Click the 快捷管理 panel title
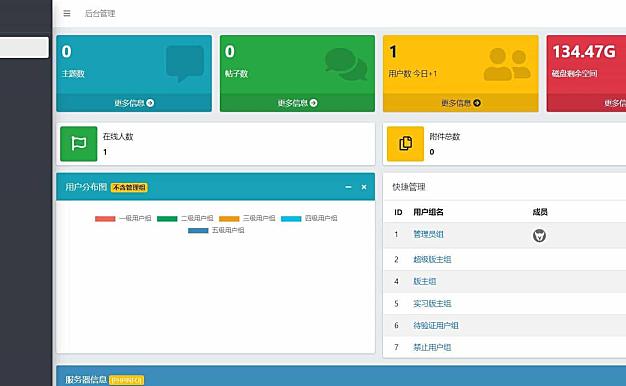Screen dimensions: 626x386 pyautogui.click(x=409, y=187)
